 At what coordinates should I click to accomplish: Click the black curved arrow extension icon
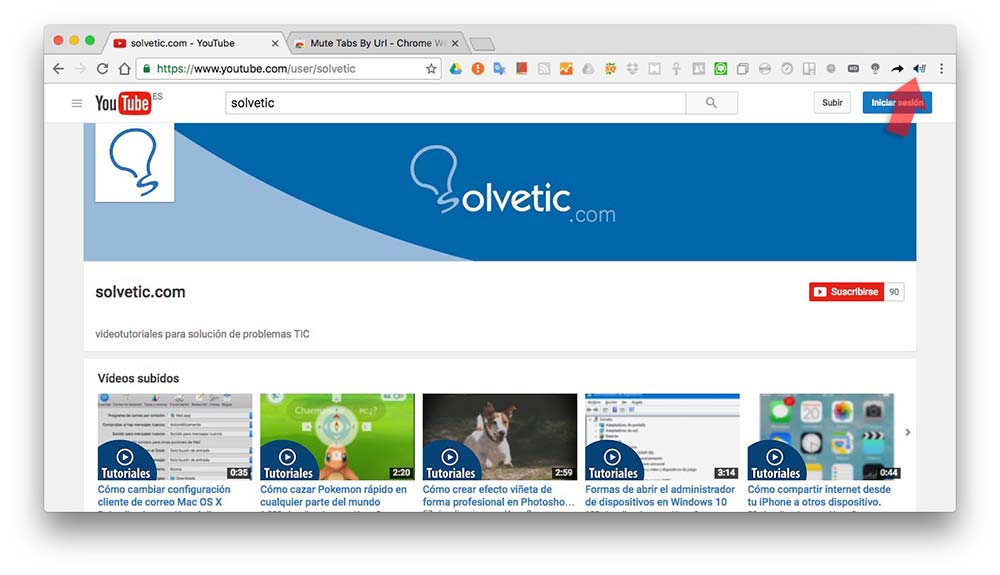(x=897, y=69)
